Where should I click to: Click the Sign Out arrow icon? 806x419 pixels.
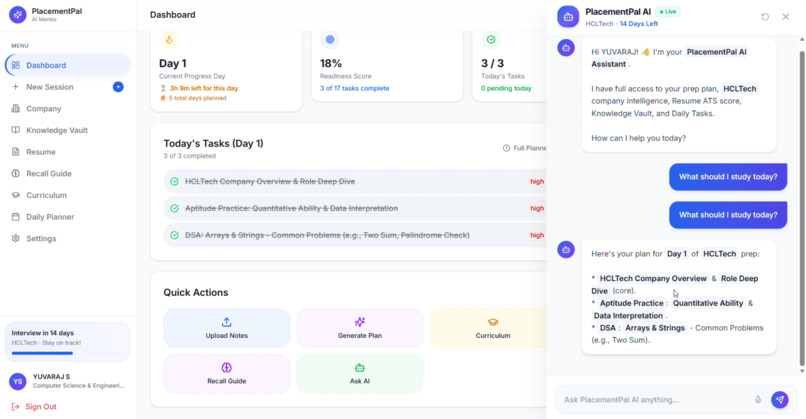click(x=15, y=407)
